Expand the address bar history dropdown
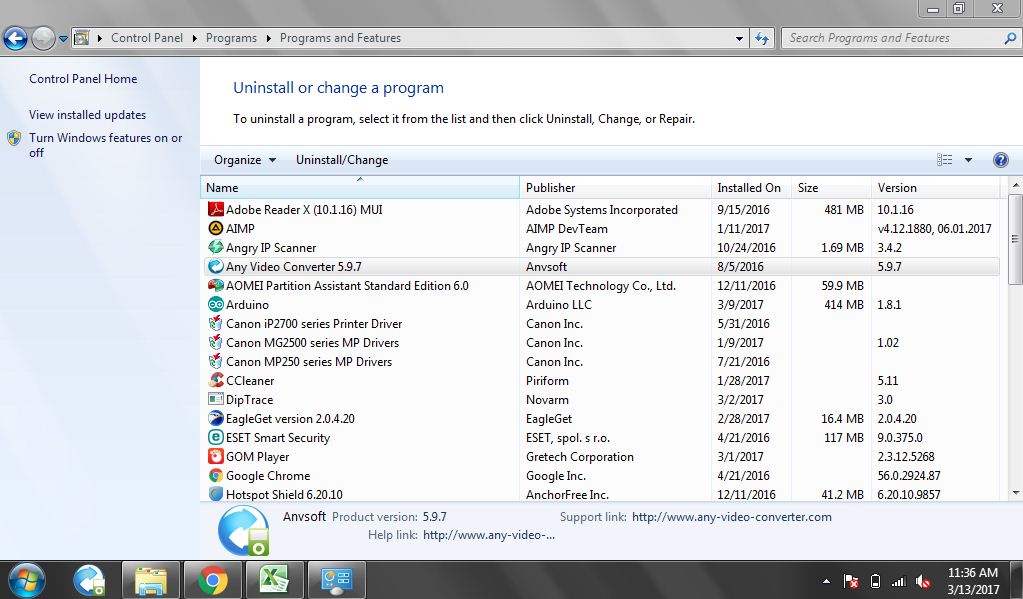The image size is (1023, 599). tap(739, 38)
